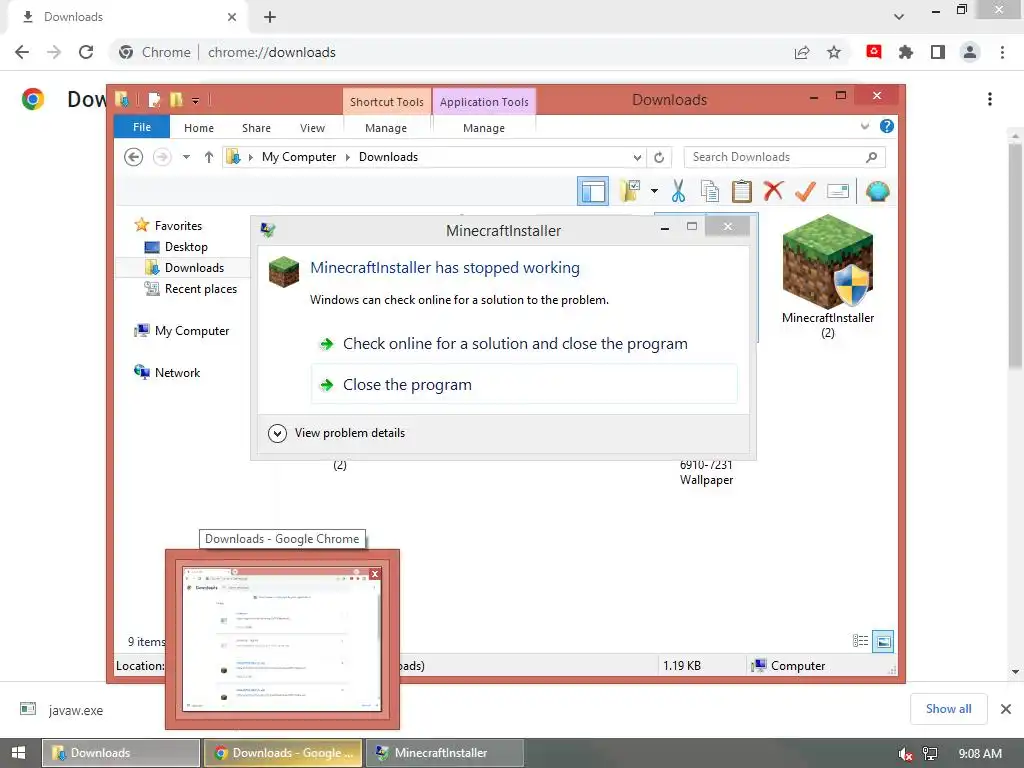Viewport: 1024px width, 768px height.
Task: Select MinecraftInstaller (2) file icon
Action: tap(827, 277)
